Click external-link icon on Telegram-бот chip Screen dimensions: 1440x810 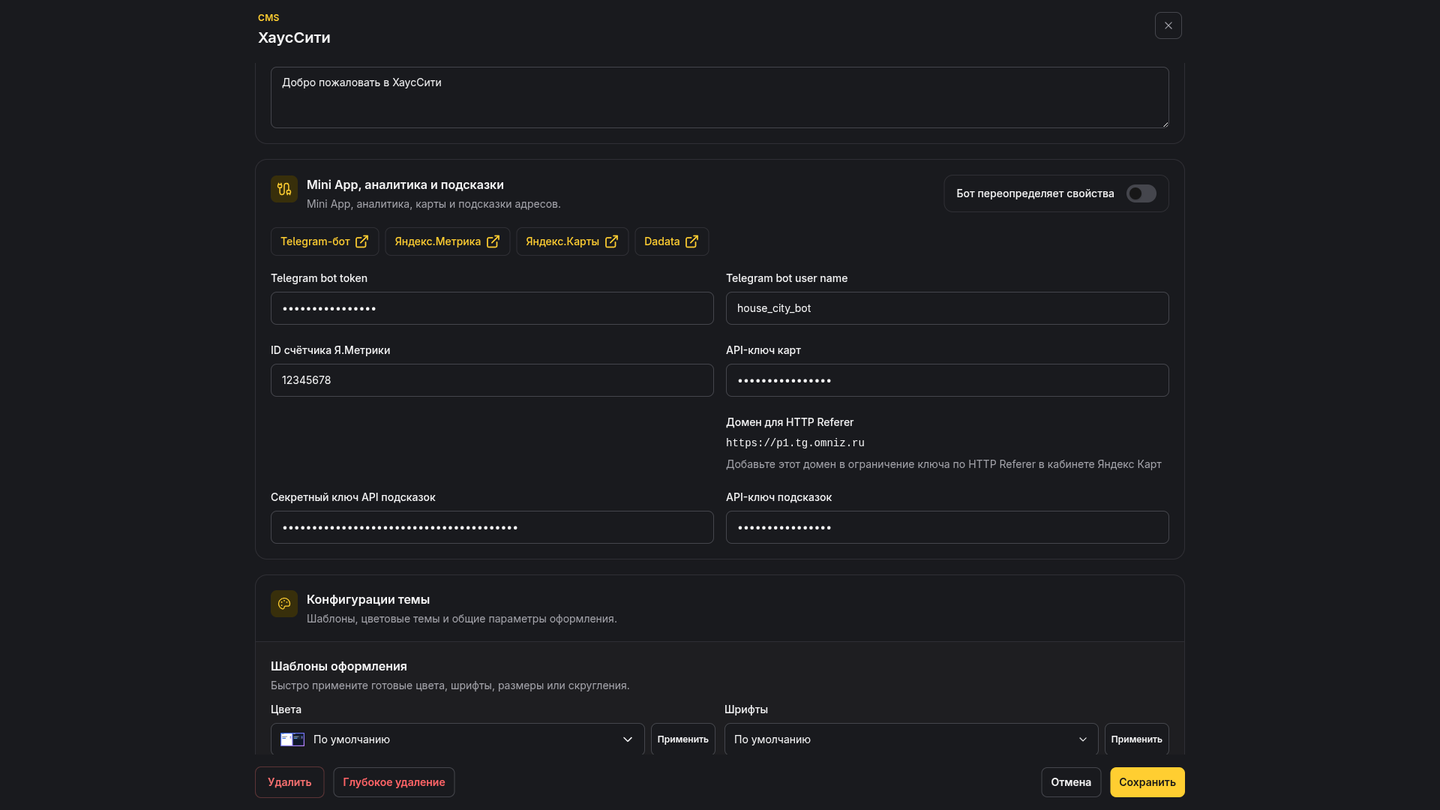click(362, 241)
